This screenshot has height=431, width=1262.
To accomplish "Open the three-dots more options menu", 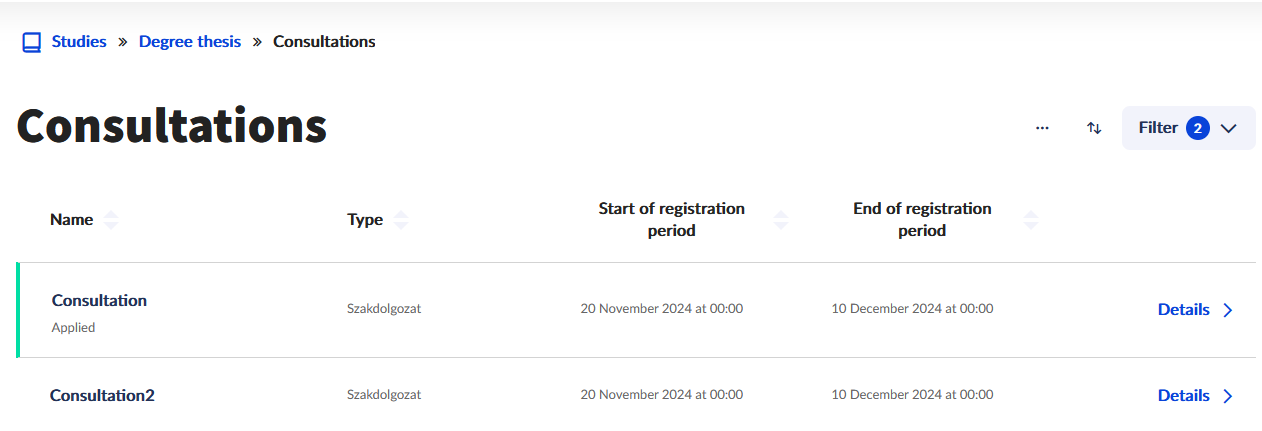I will tap(1042, 128).
